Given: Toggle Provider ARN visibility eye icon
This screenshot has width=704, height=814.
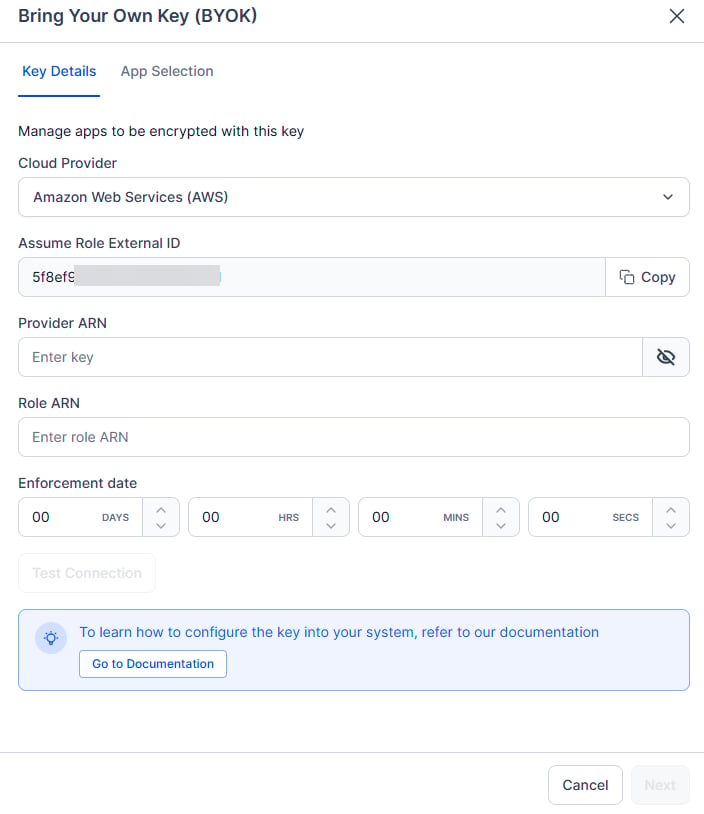Looking at the screenshot, I should tap(666, 357).
